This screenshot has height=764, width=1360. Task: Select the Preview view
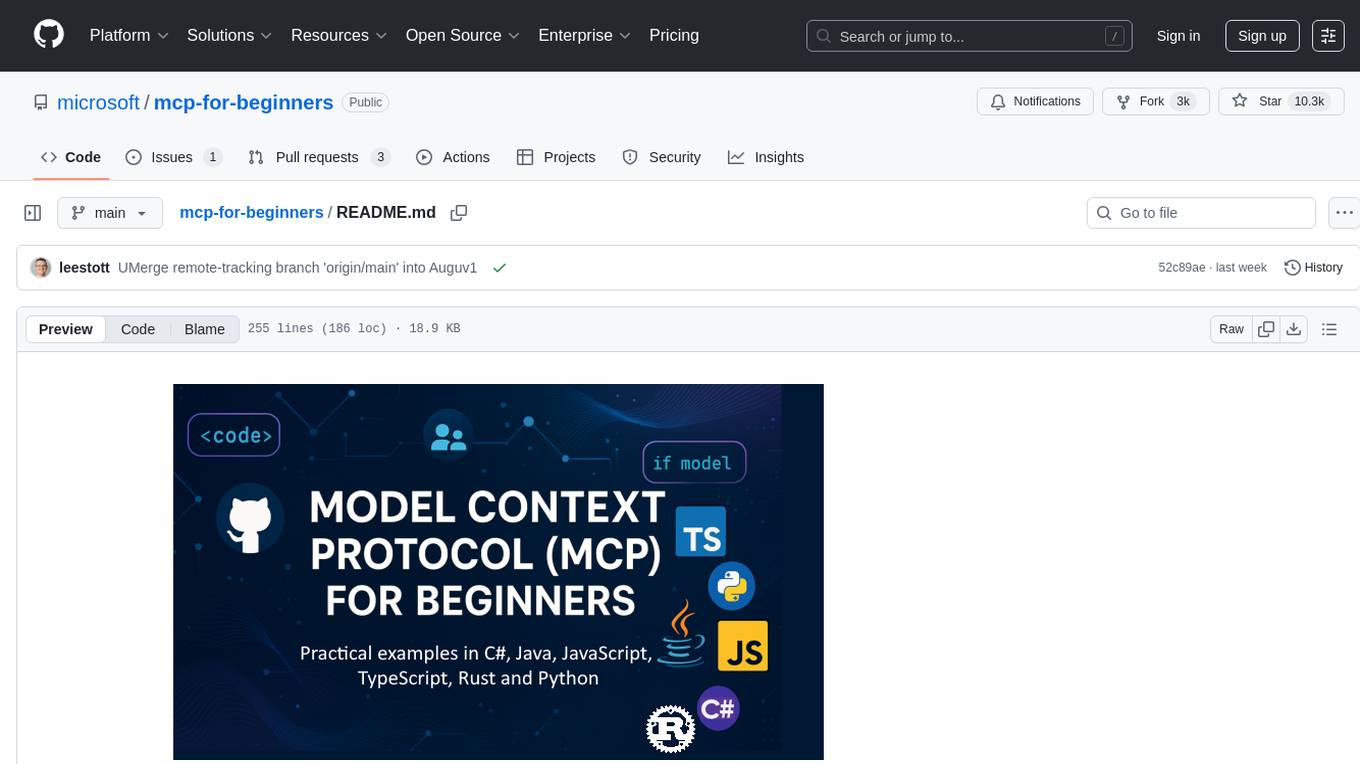click(66, 329)
